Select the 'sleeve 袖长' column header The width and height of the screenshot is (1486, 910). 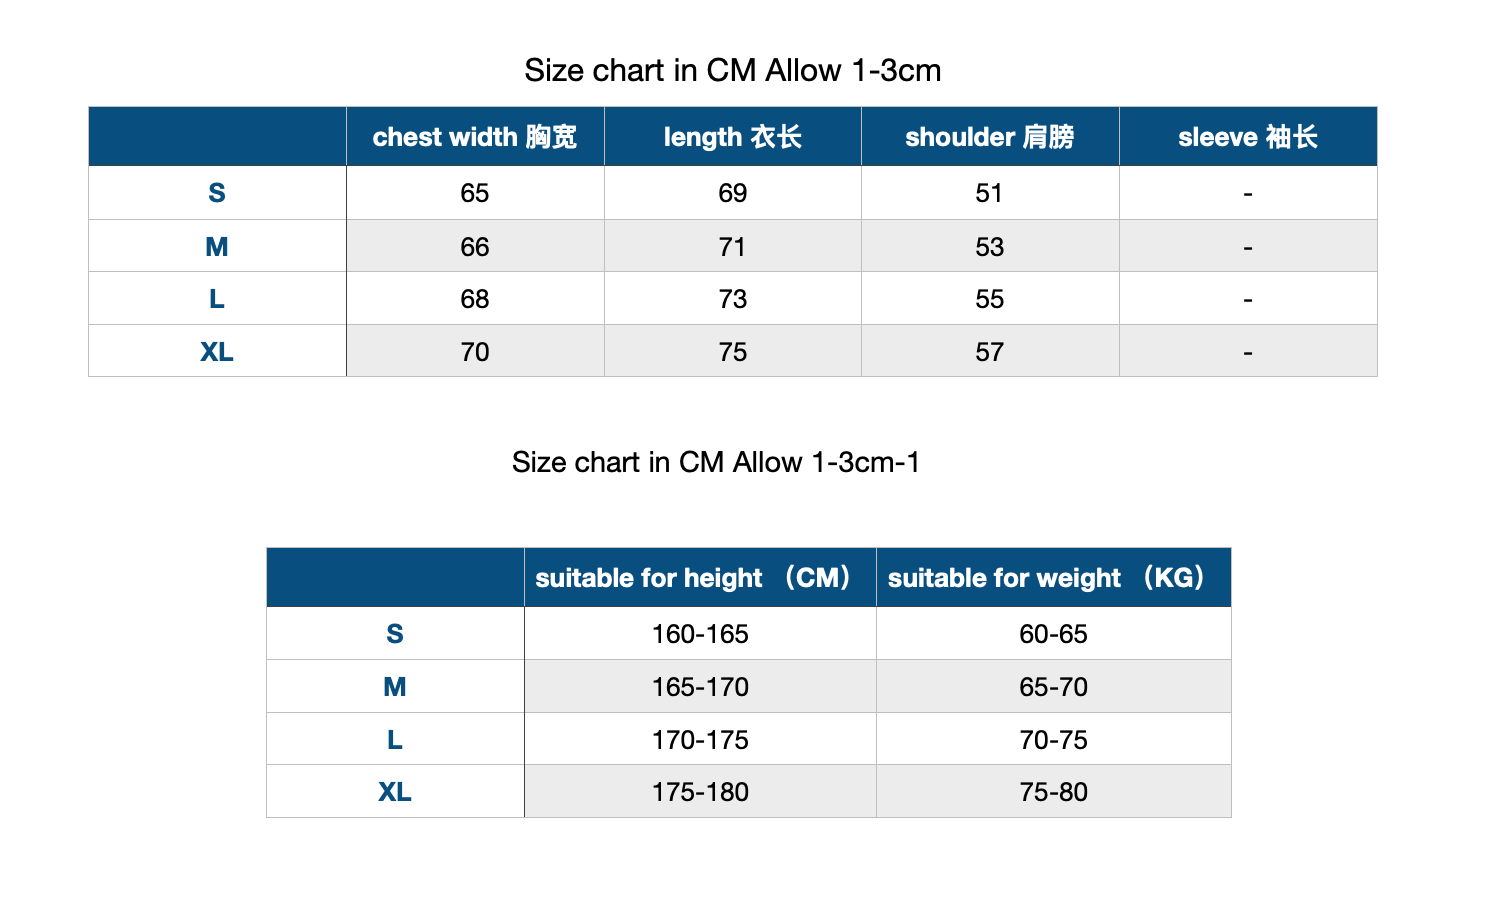[1247, 137]
